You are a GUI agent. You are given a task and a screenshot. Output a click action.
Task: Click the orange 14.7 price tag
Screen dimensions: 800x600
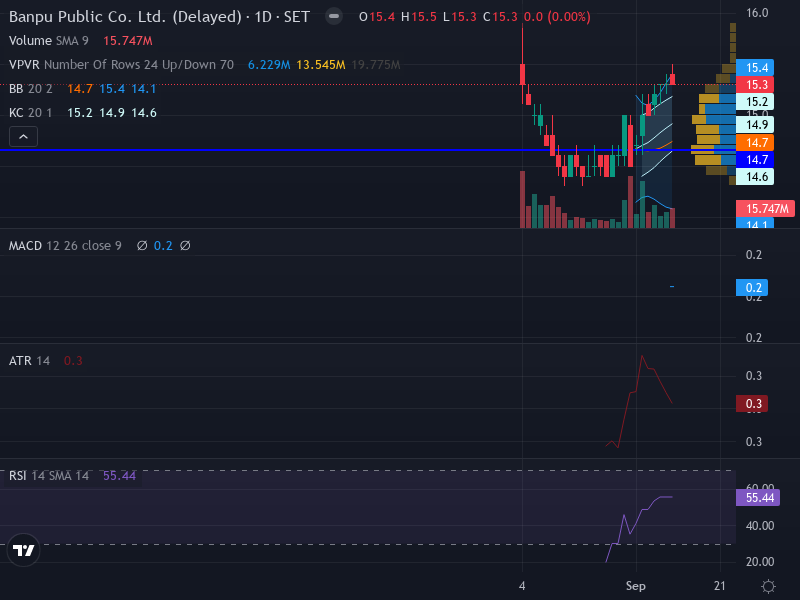[x=755, y=143]
